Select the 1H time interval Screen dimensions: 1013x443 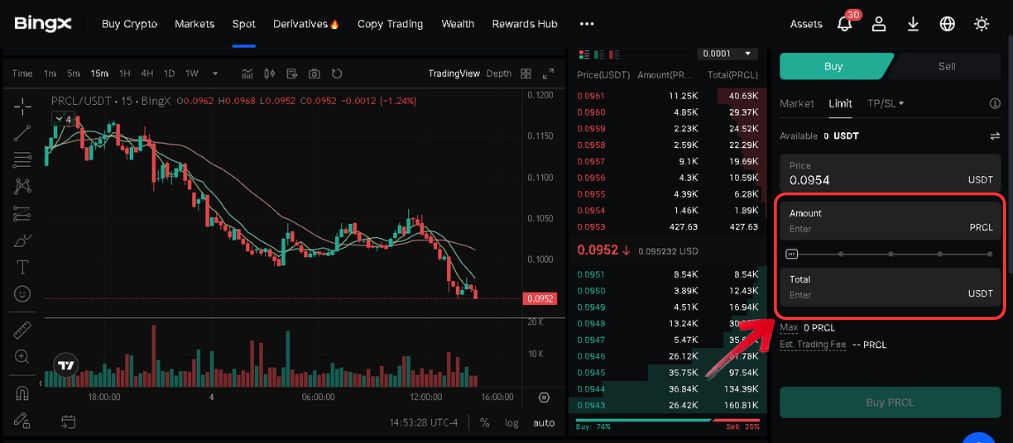[x=125, y=74]
